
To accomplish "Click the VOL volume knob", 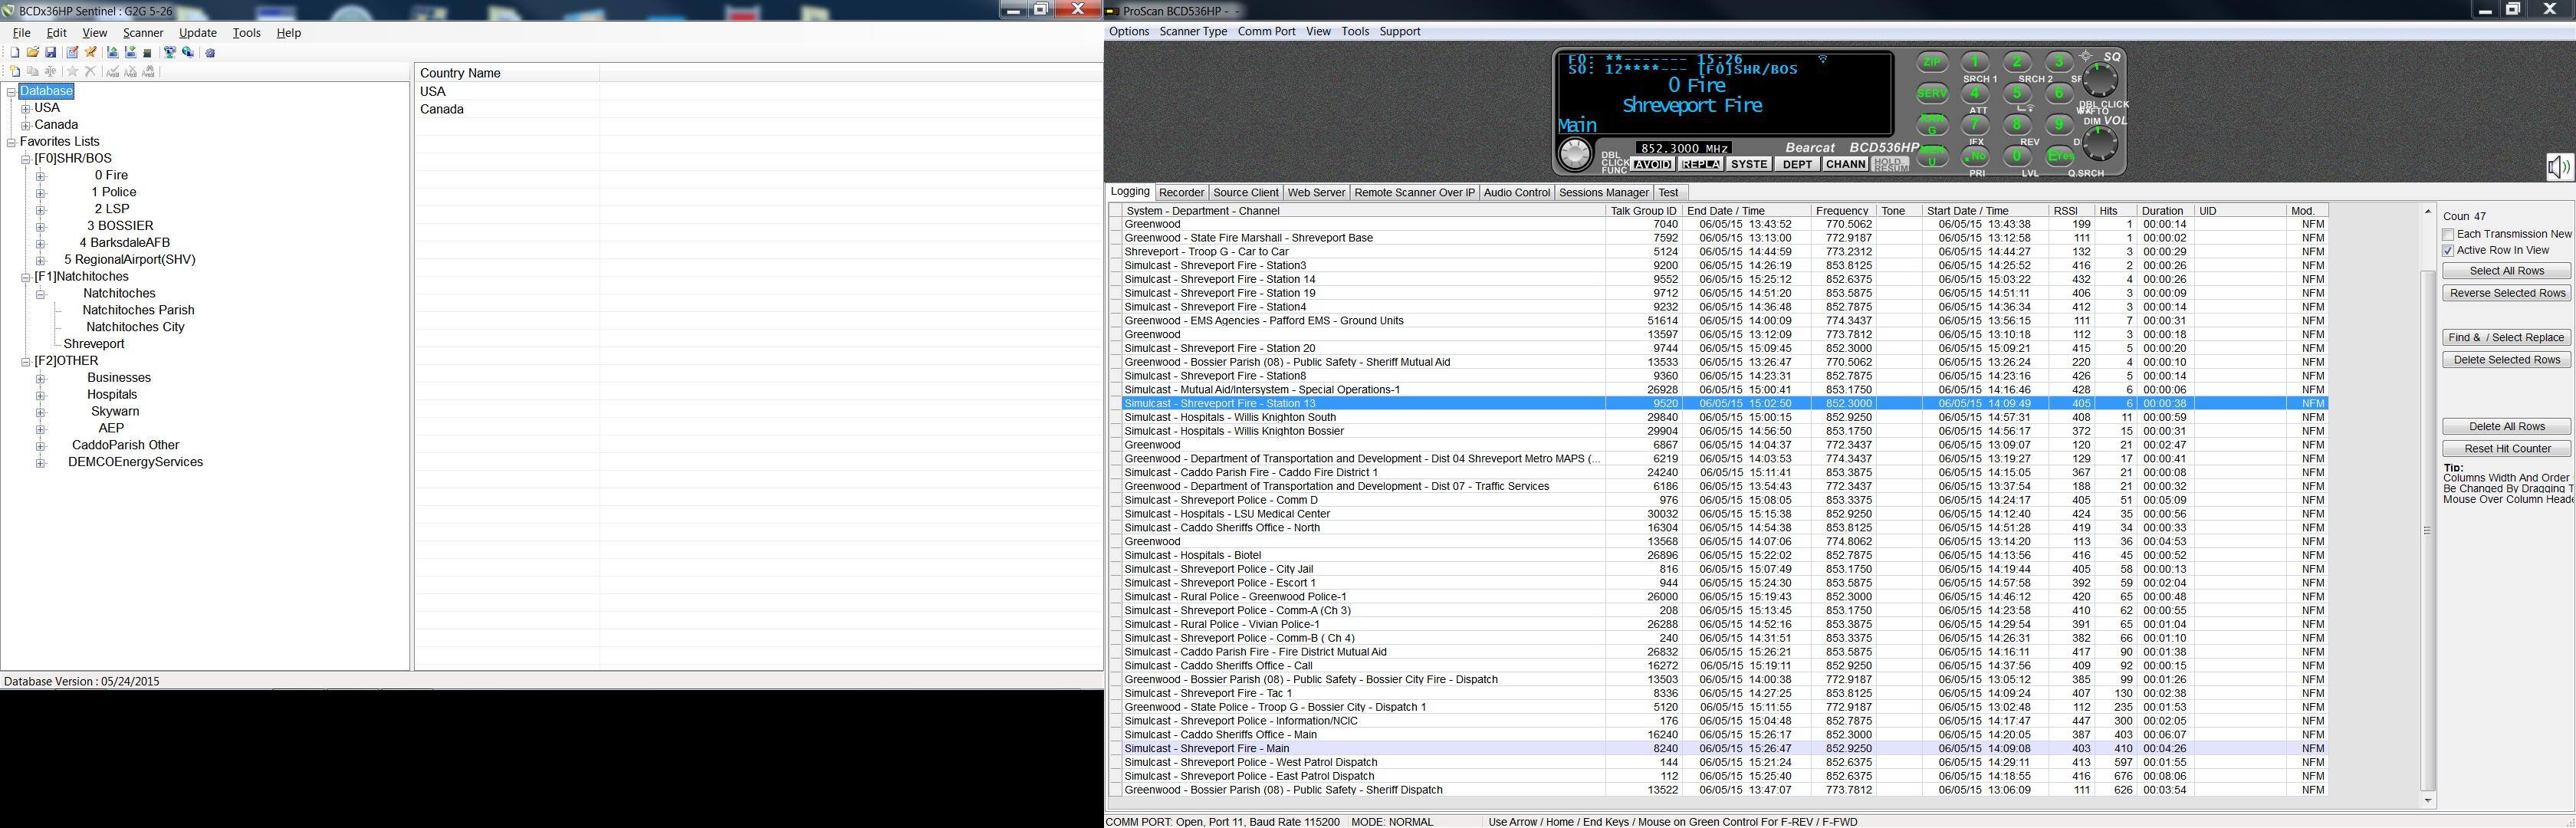I will coord(2100,144).
